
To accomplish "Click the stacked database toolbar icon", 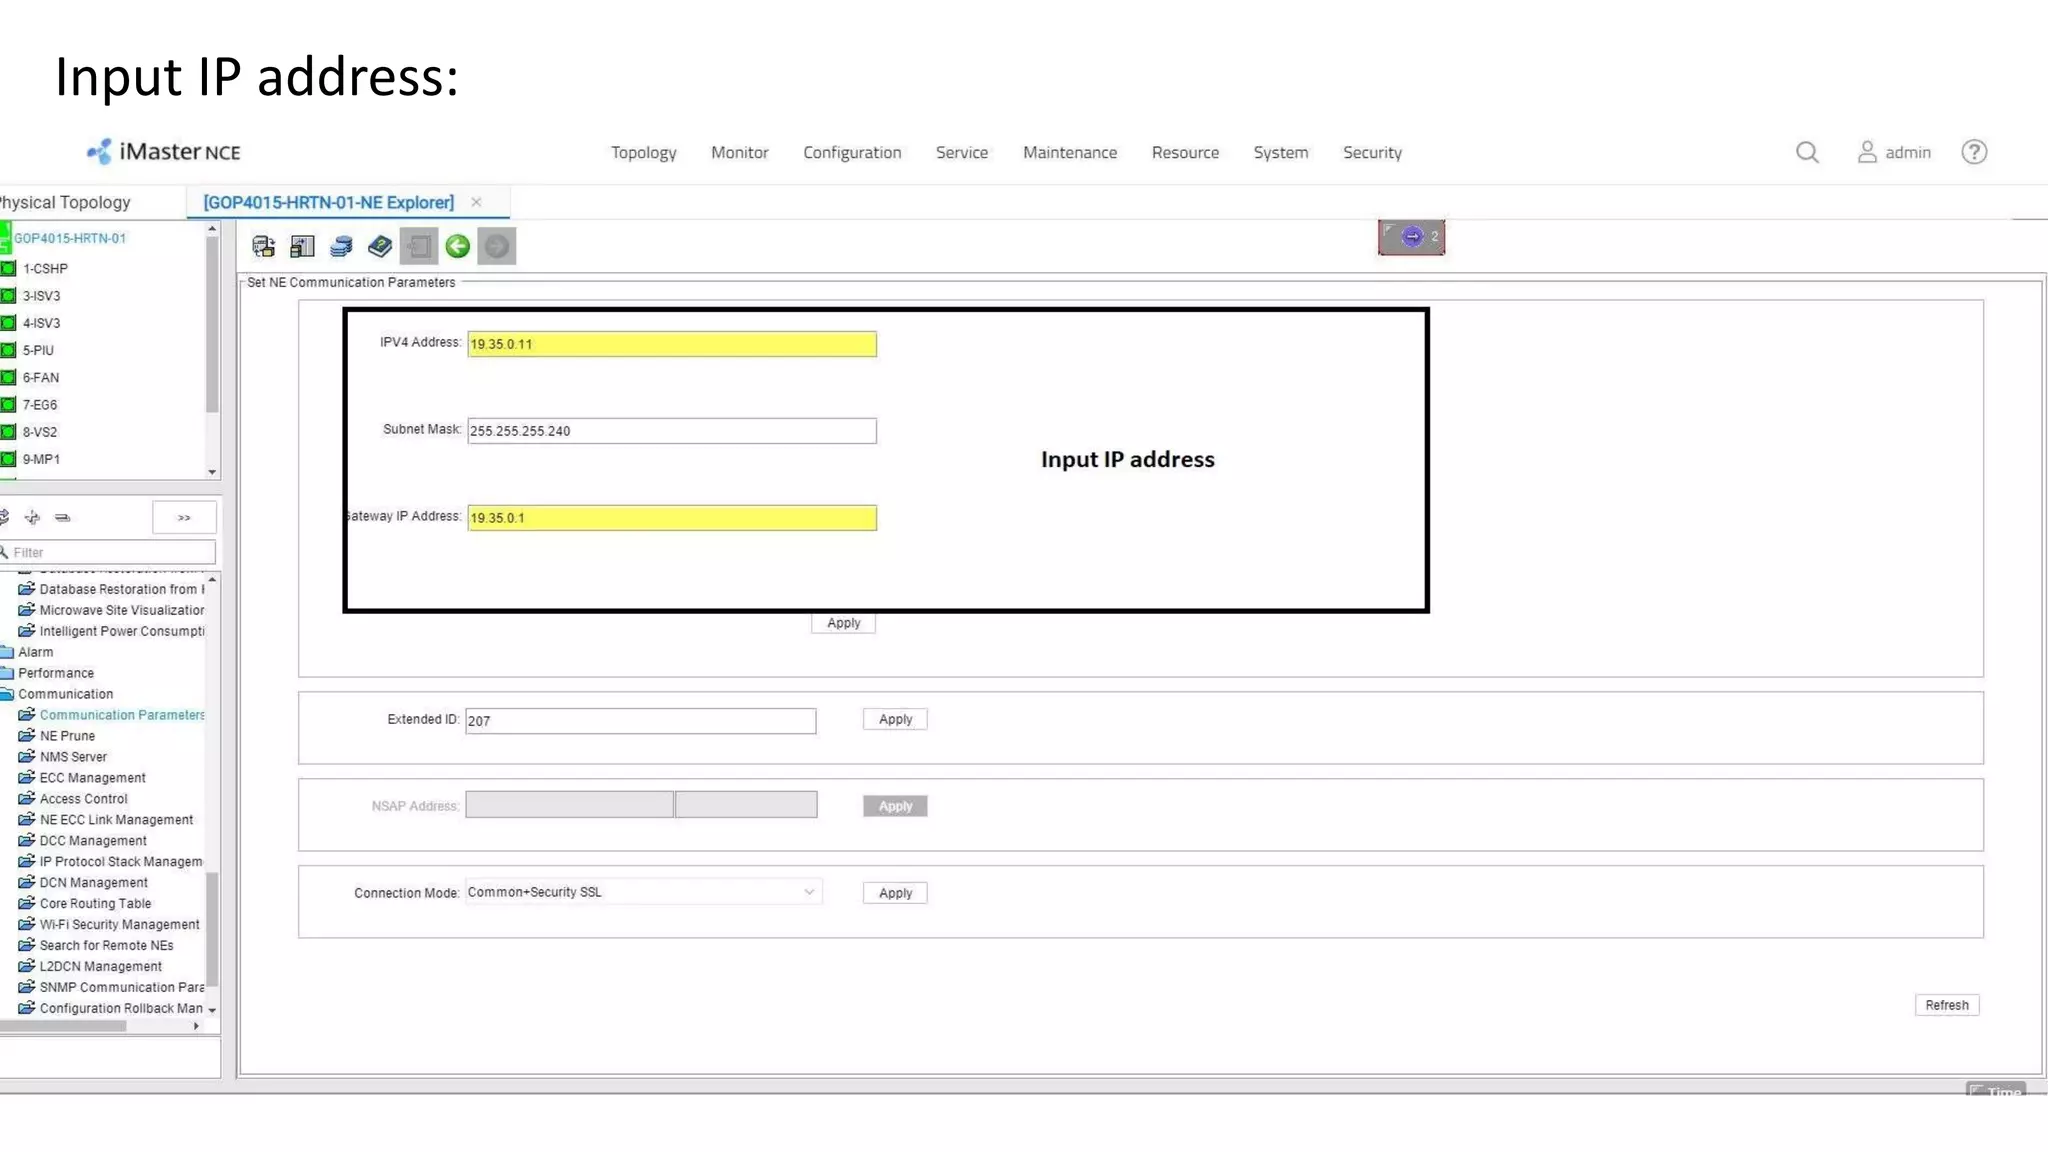I will click(x=341, y=246).
